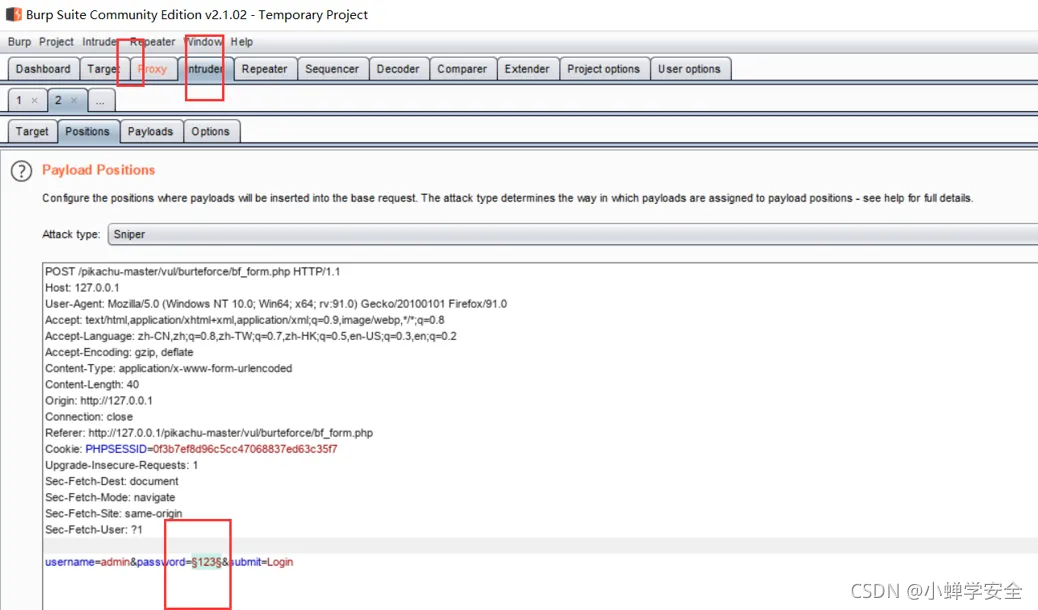Screen dimensions: 1038x610
Task: Click the 'Accept-Encoding: gzip, deflate' line
Action: pyautogui.click(x=119, y=352)
